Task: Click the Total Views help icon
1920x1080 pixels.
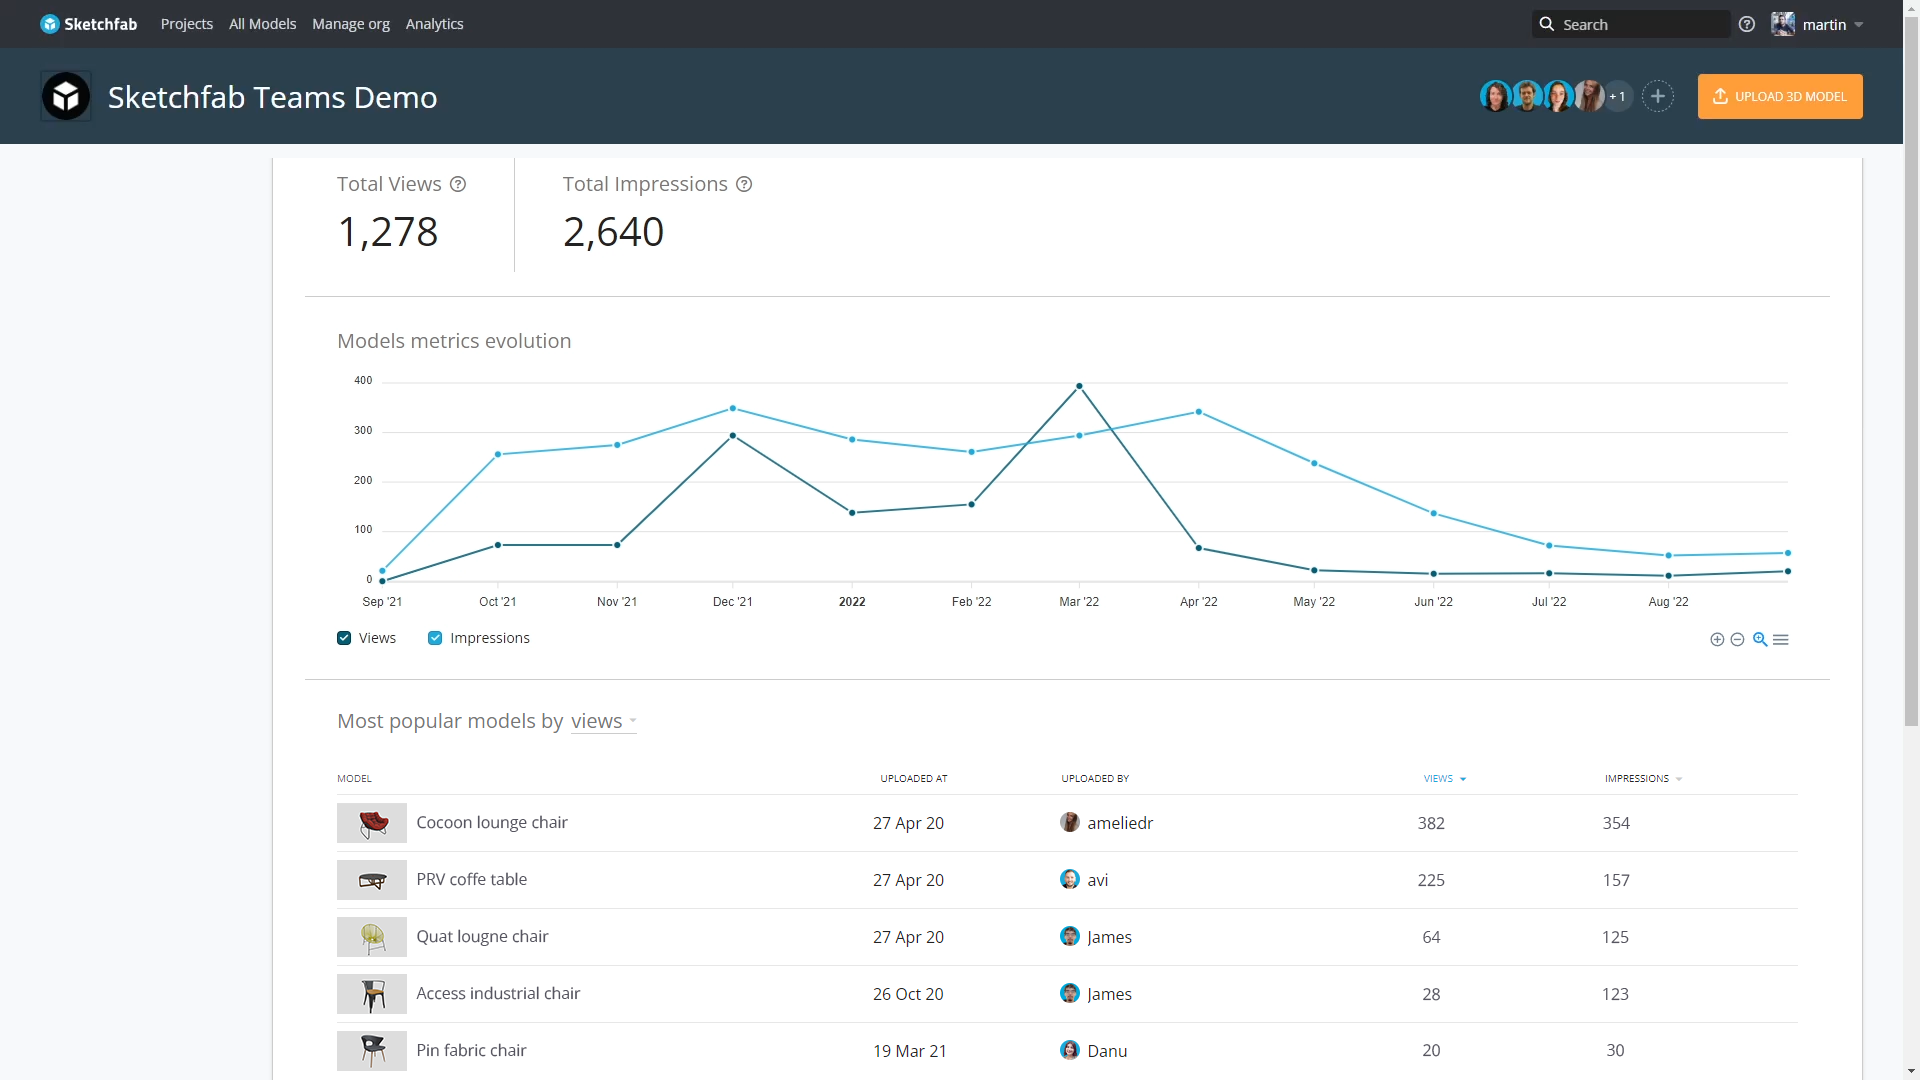Action: pos(458,184)
